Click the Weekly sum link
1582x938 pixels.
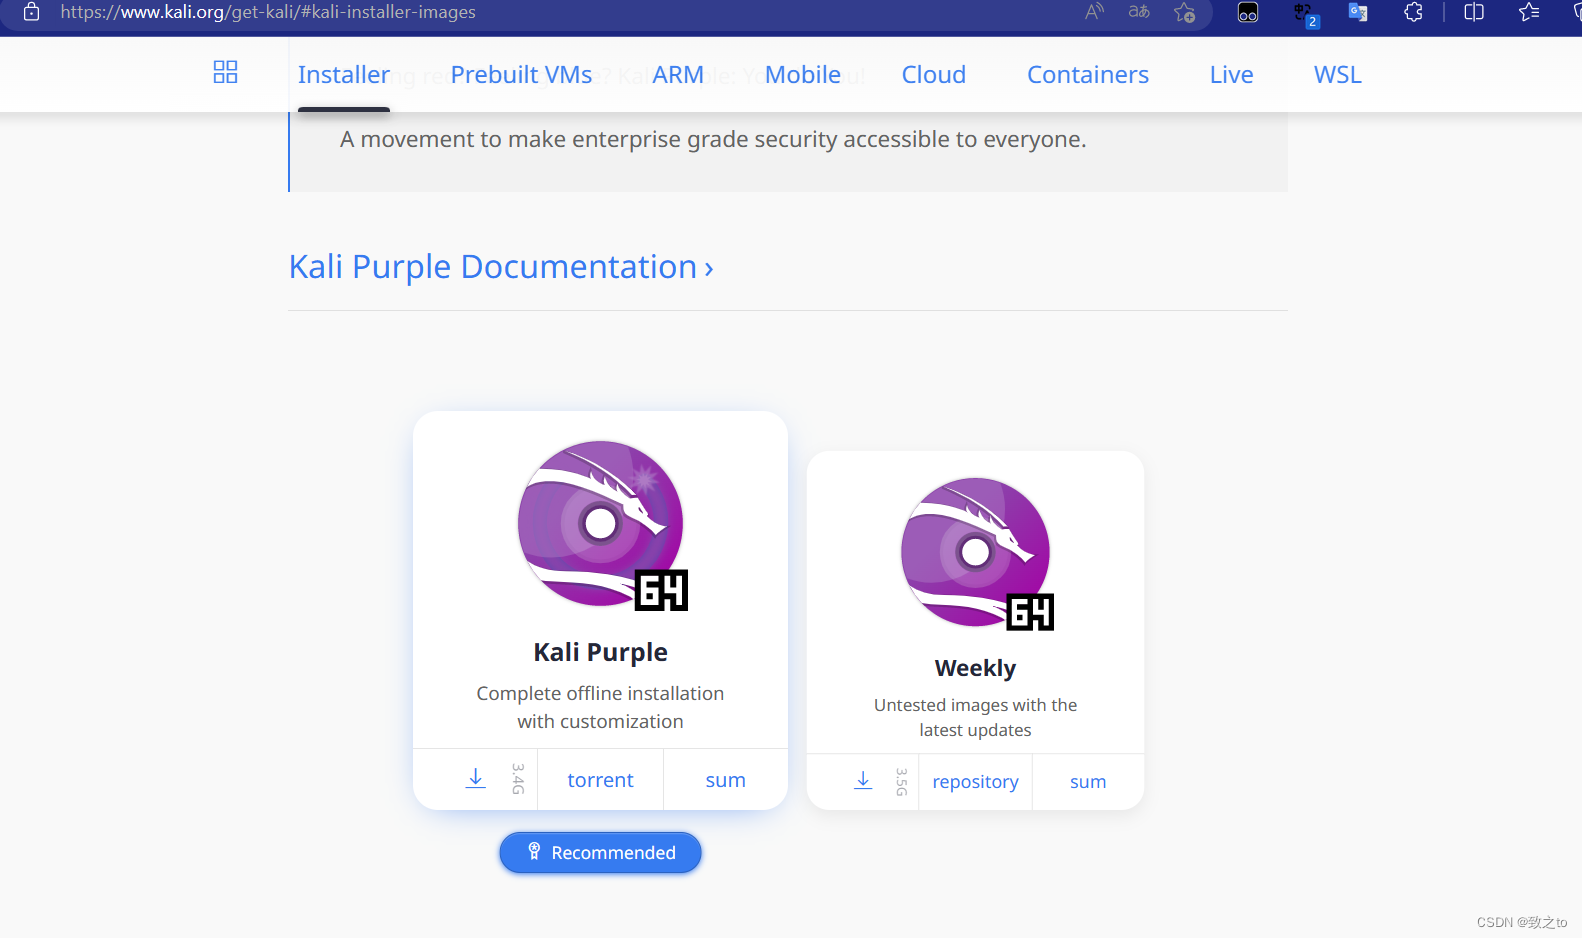pos(1088,782)
